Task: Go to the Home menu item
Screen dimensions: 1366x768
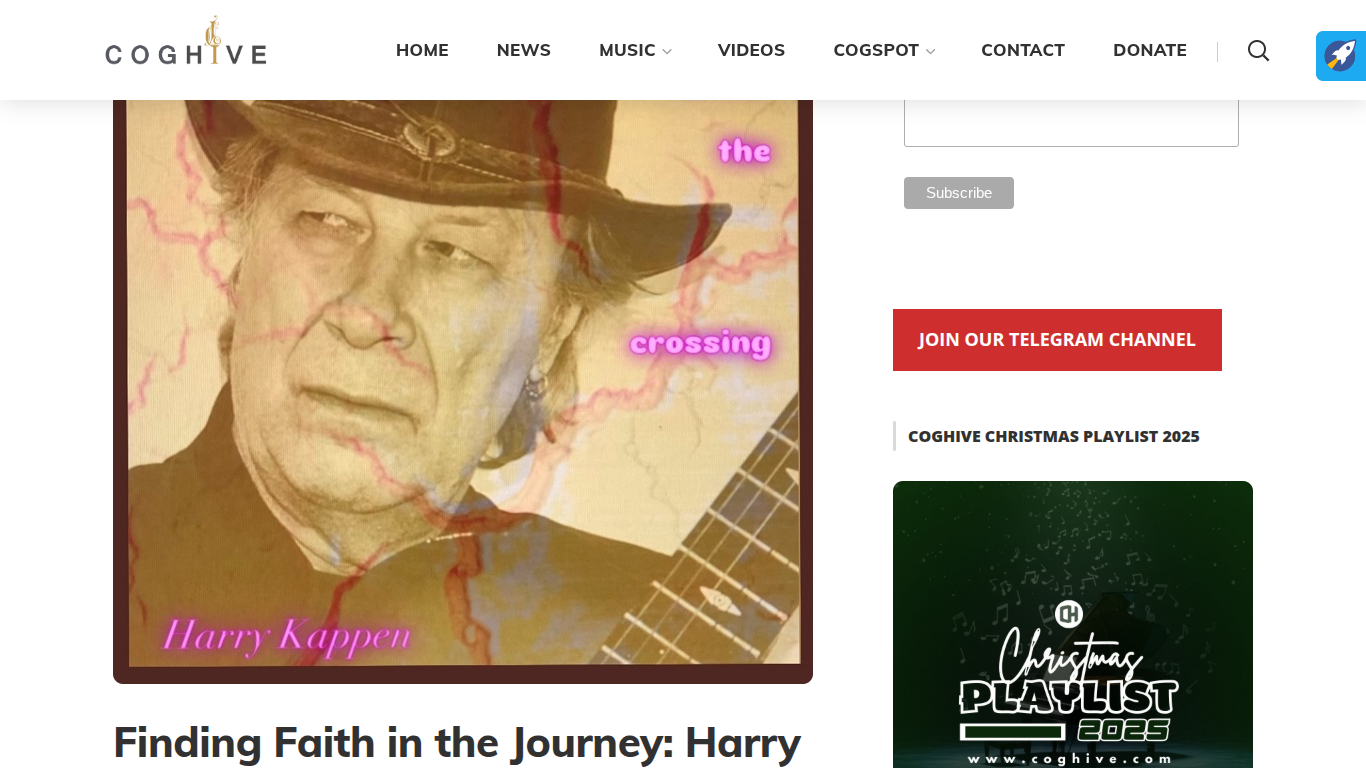Action: (x=422, y=50)
